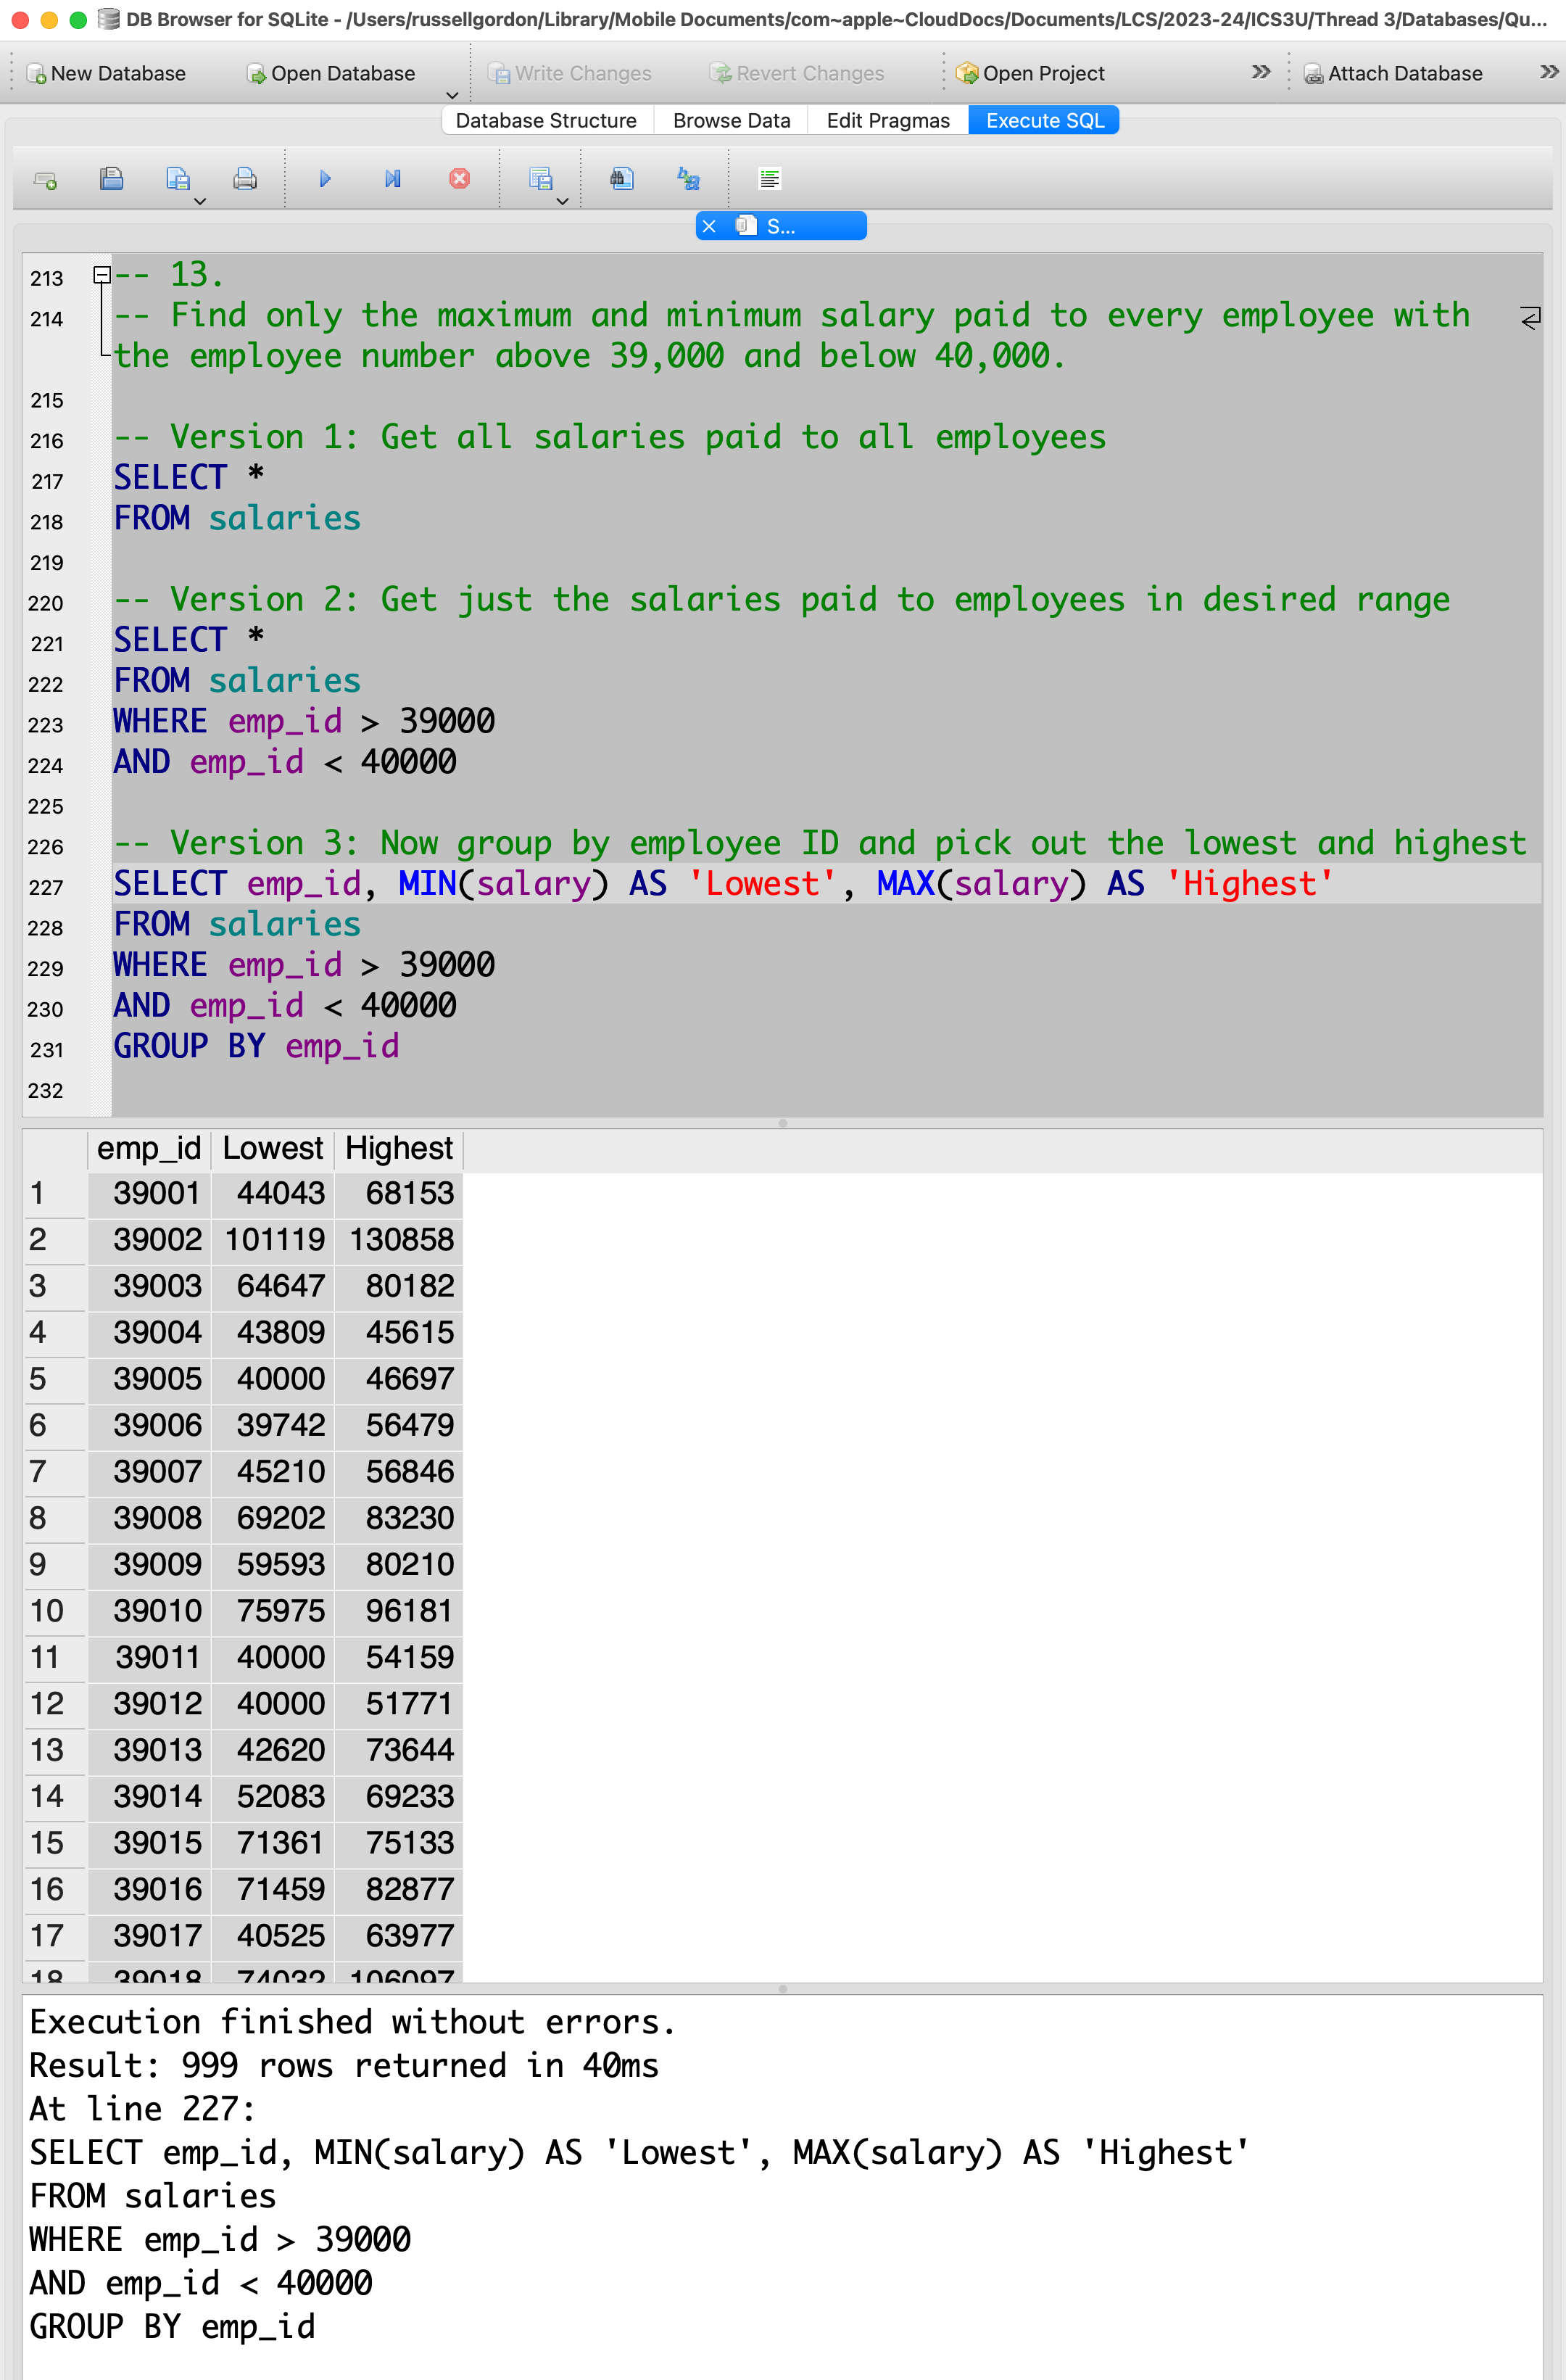
Task: Click the Open Database button
Action: [331, 73]
